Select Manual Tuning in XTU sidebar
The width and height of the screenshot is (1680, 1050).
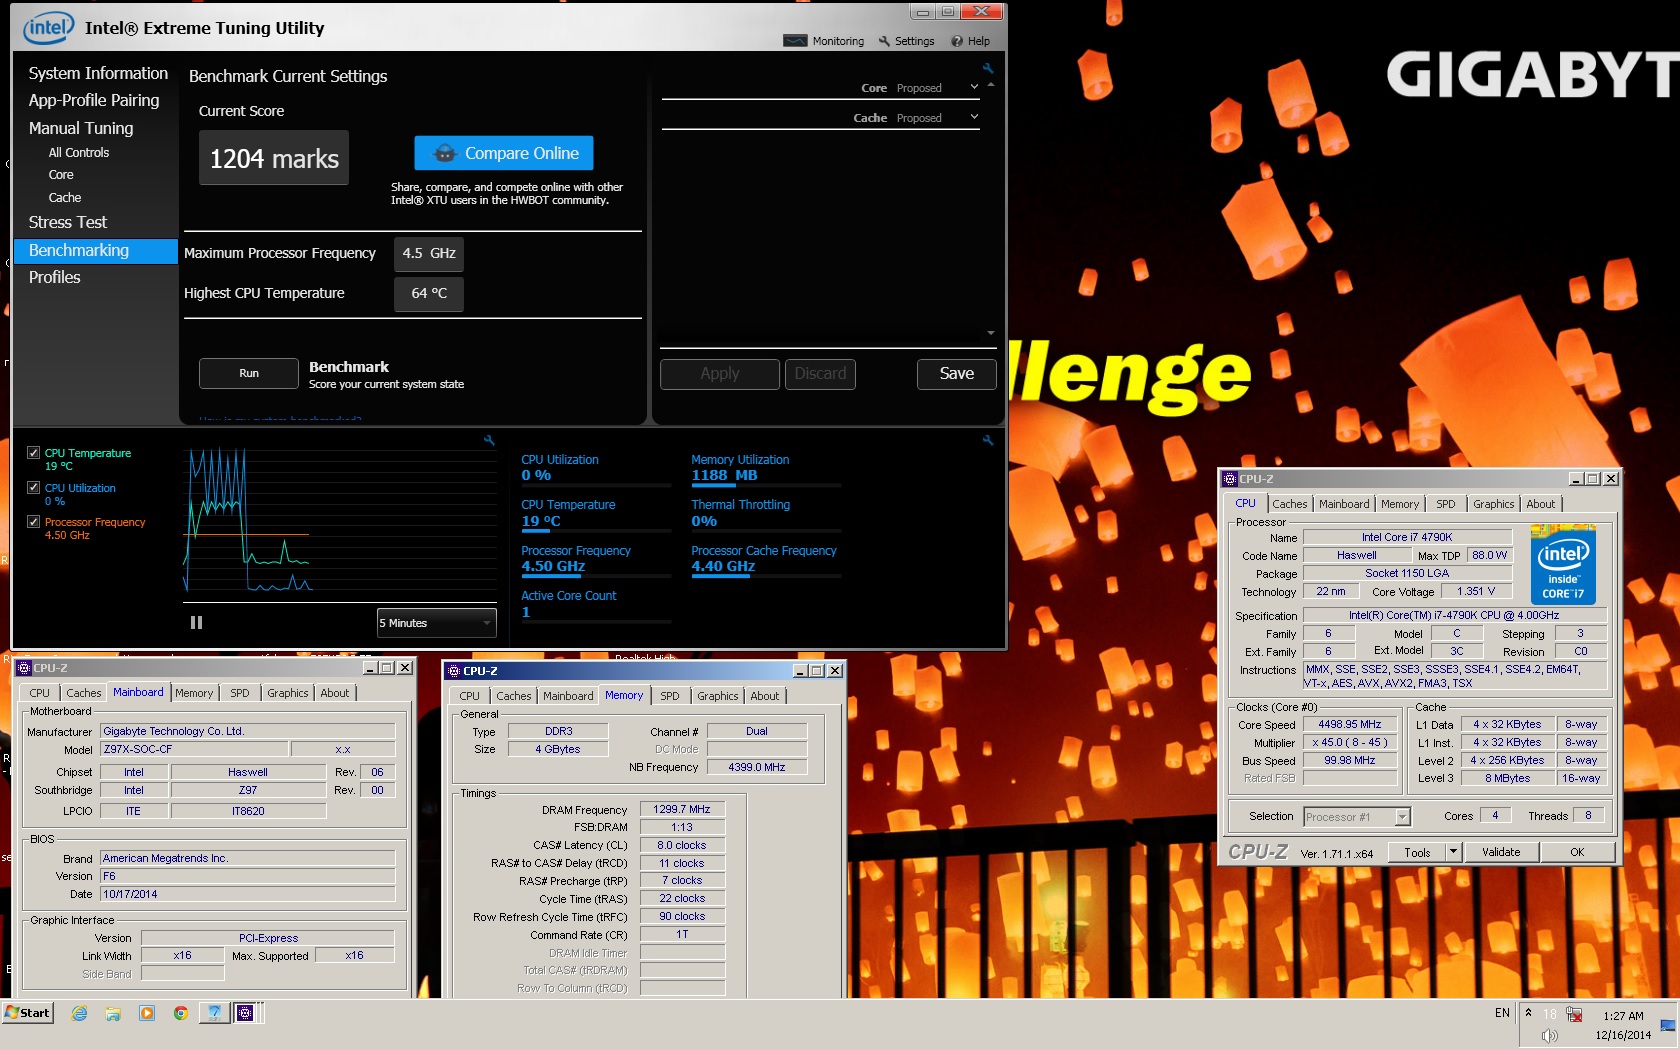(x=81, y=128)
